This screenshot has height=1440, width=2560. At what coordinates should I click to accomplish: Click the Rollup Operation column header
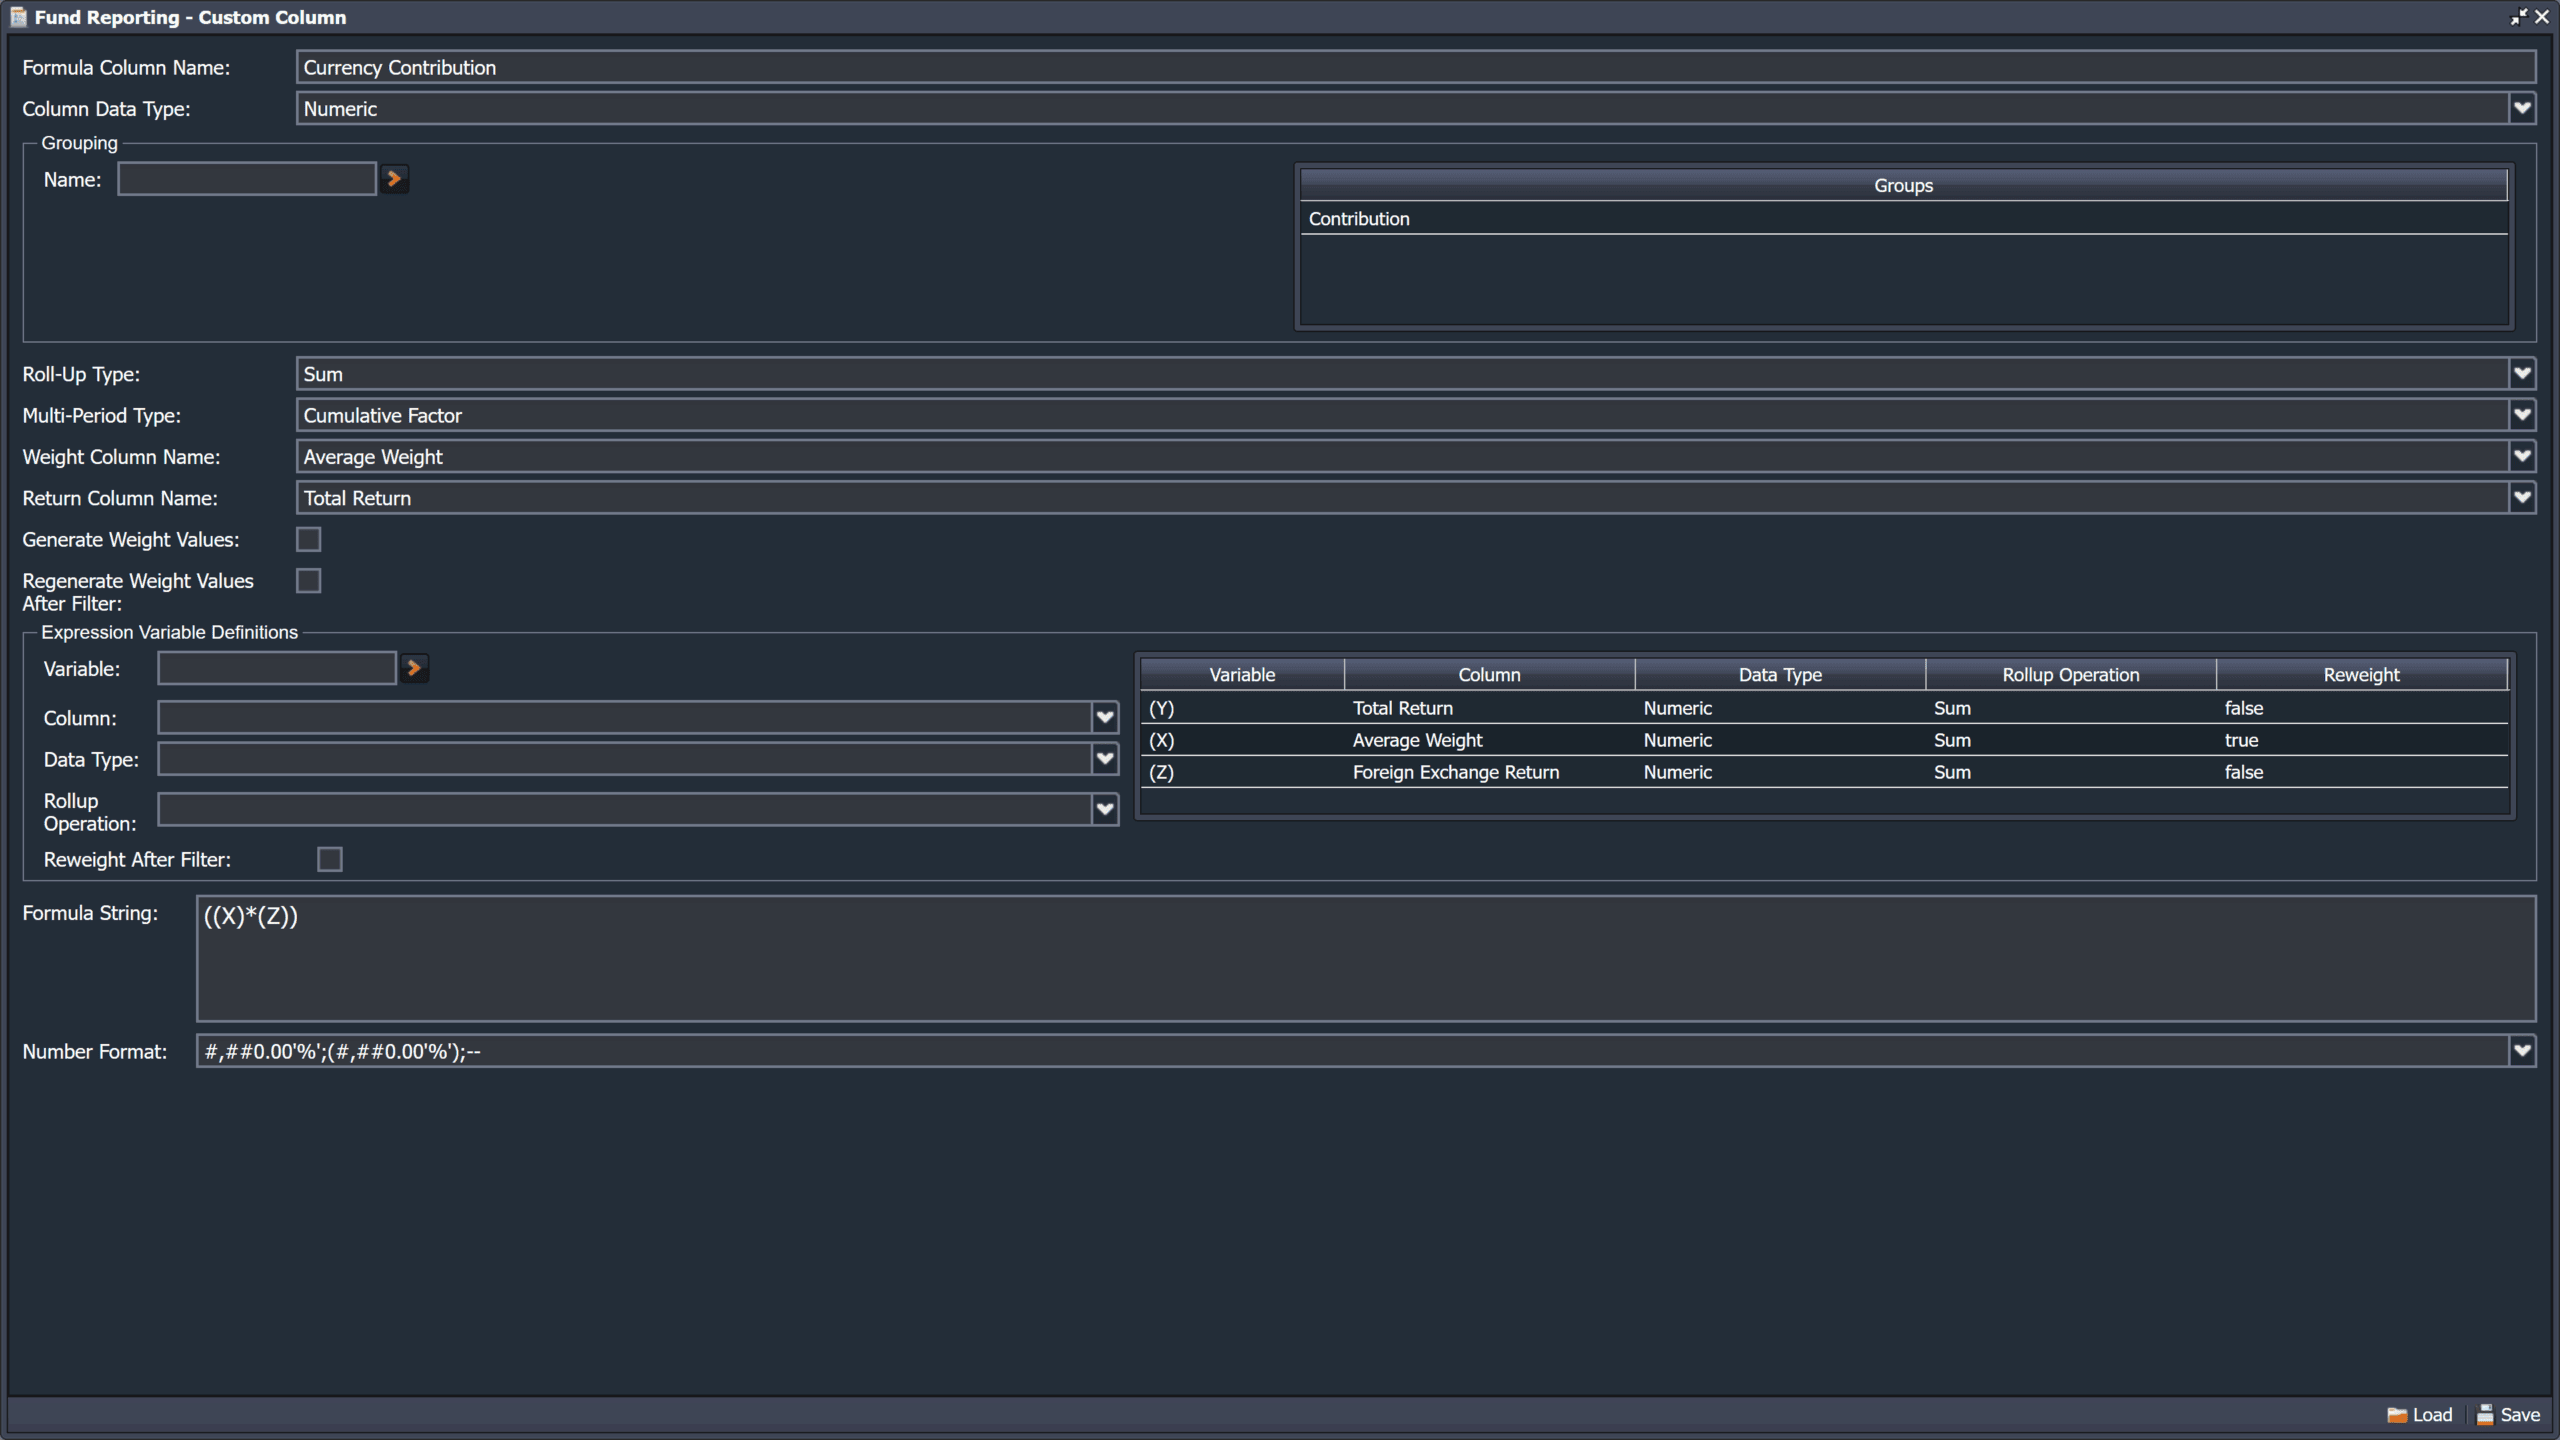[2071, 675]
